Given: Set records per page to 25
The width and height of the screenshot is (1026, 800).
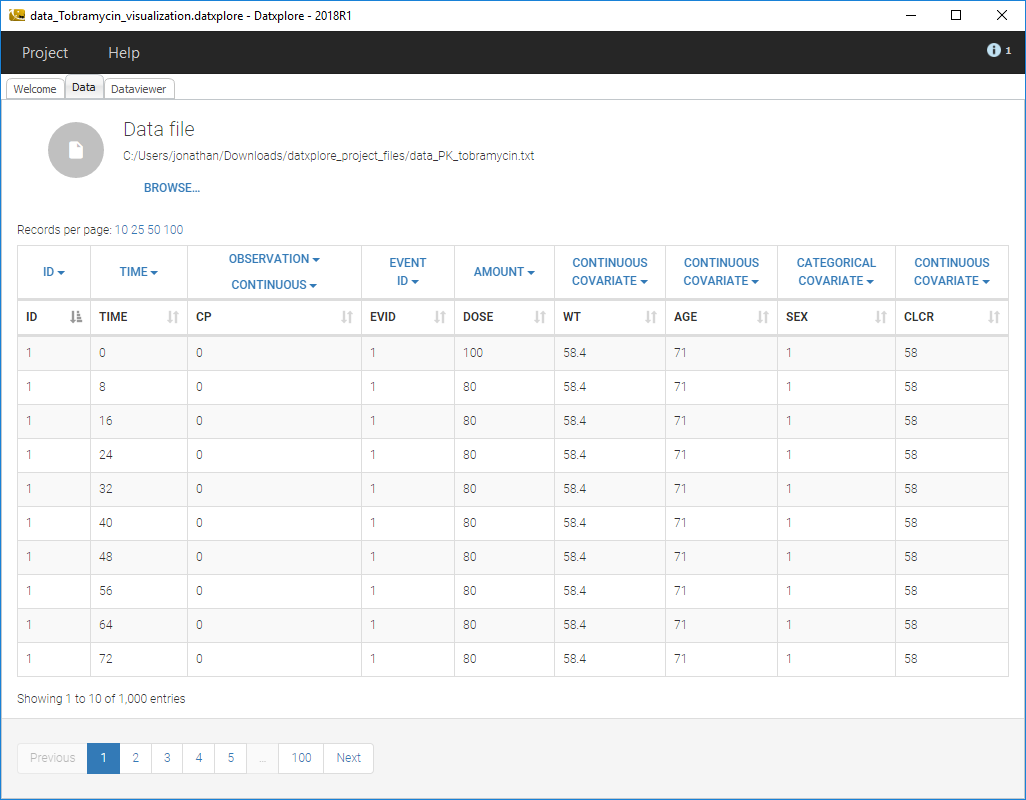Looking at the screenshot, I should click(x=137, y=230).
